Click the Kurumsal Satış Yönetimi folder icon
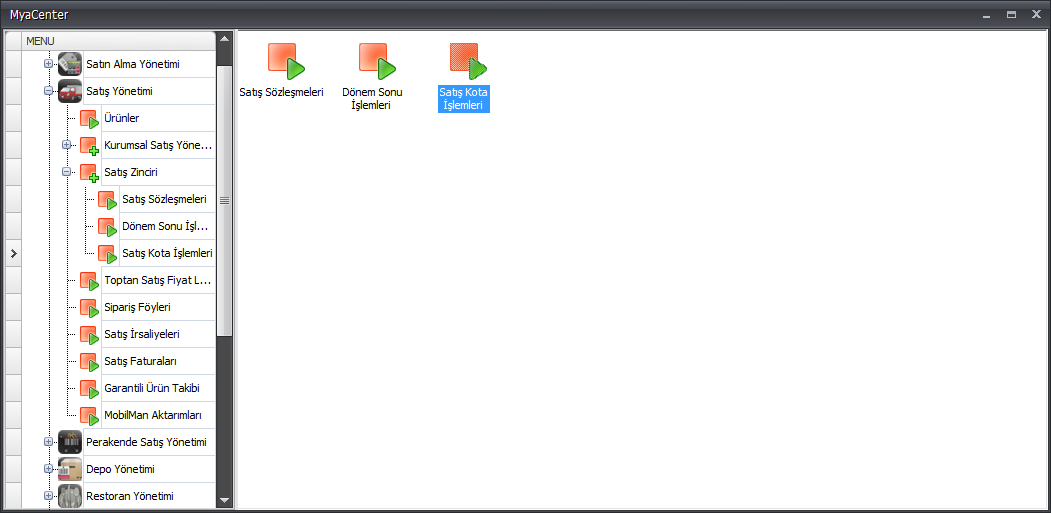The width and height of the screenshot is (1051, 513). [x=89, y=146]
